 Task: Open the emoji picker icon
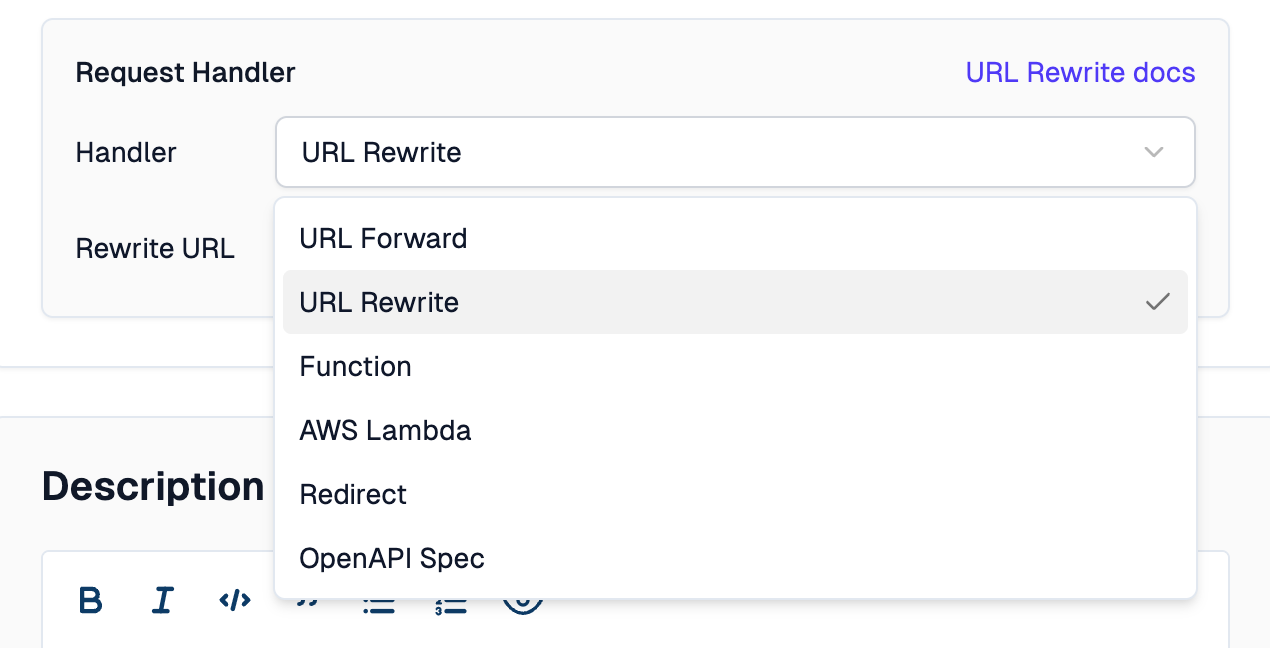[522, 600]
